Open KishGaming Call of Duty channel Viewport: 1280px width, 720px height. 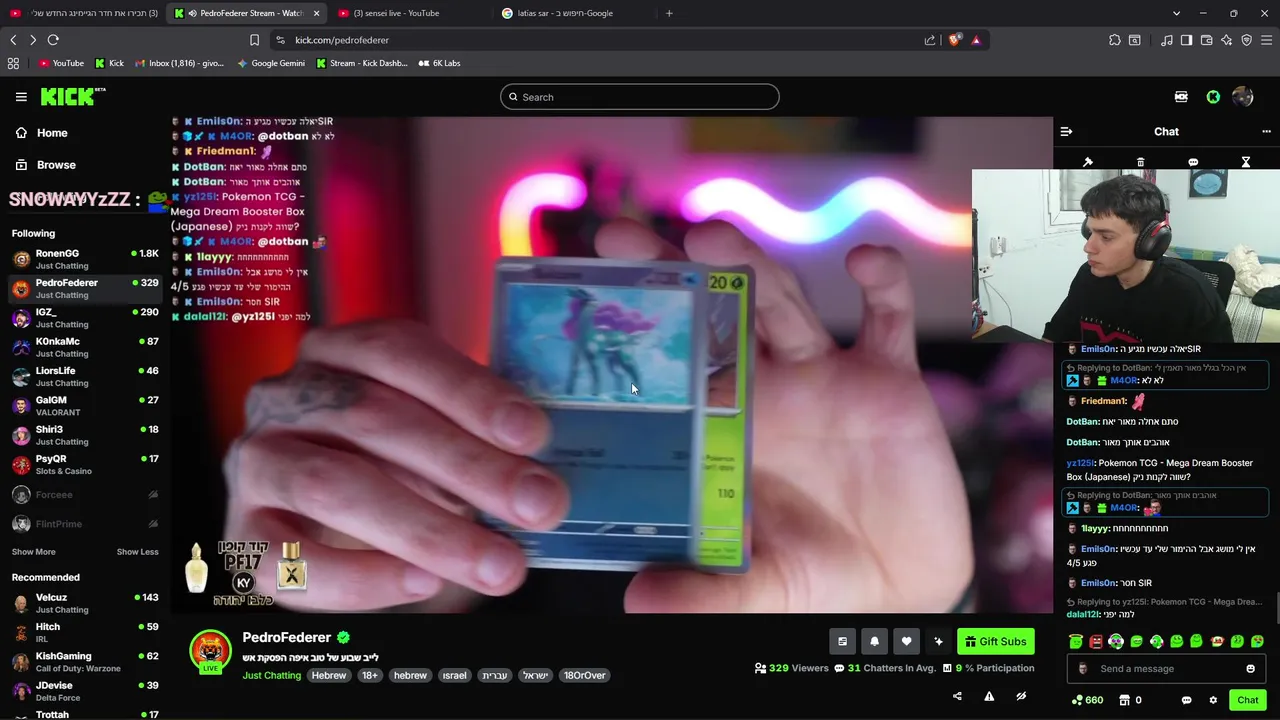tap(84, 662)
